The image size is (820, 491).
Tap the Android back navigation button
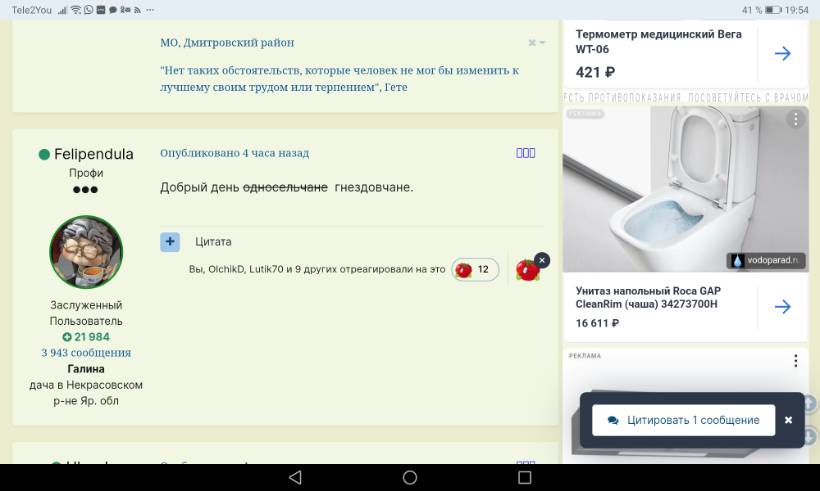[294, 477]
